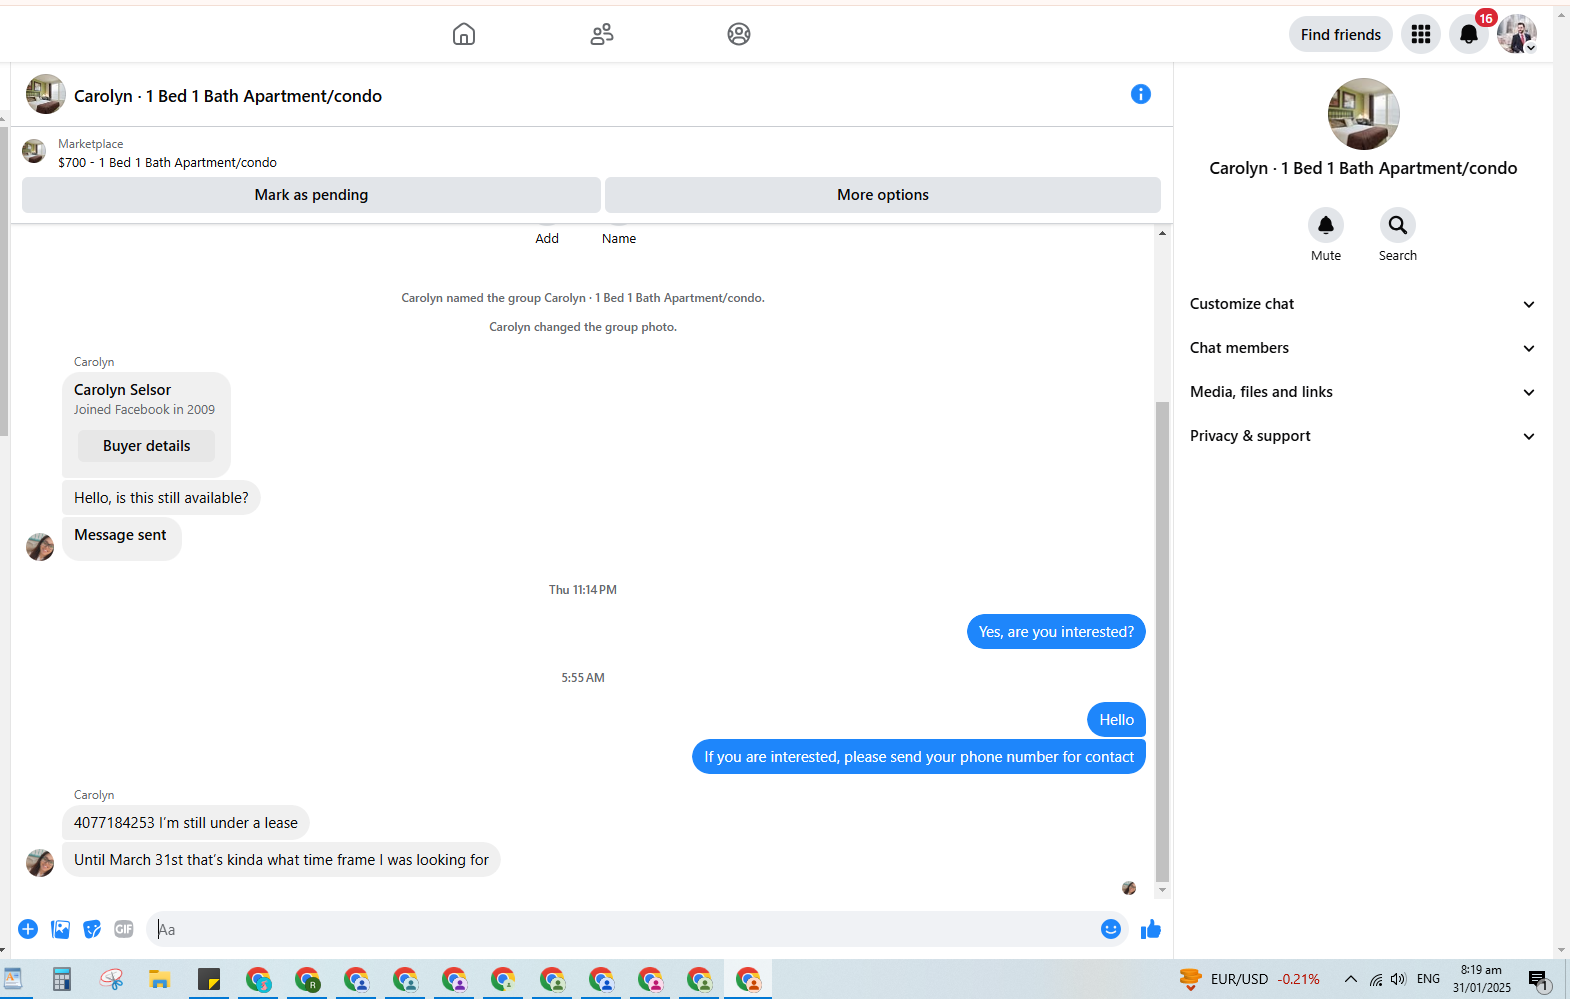Image resolution: width=1570 pixels, height=999 pixels.
Task: Show hidden system tray icons
Action: [1351, 979]
